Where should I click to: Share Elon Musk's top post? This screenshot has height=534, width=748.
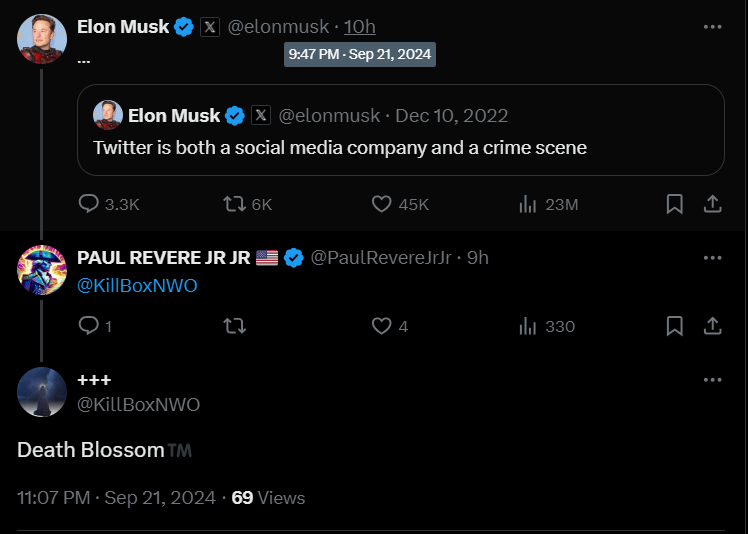(712, 204)
